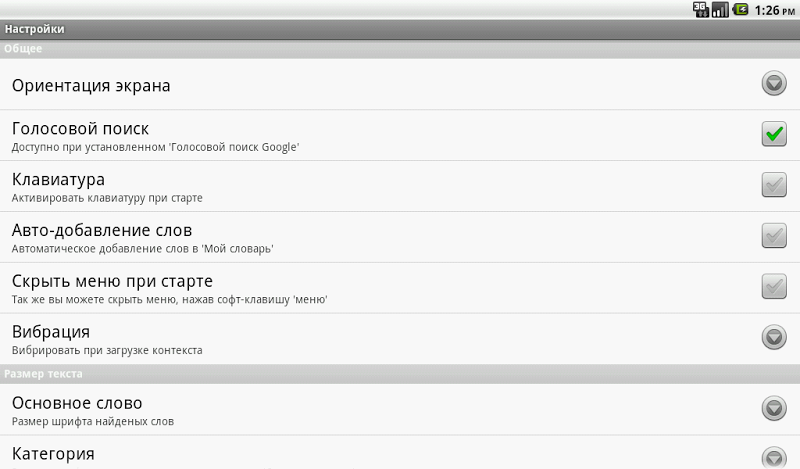Tap the battery charging icon

(x=740, y=9)
